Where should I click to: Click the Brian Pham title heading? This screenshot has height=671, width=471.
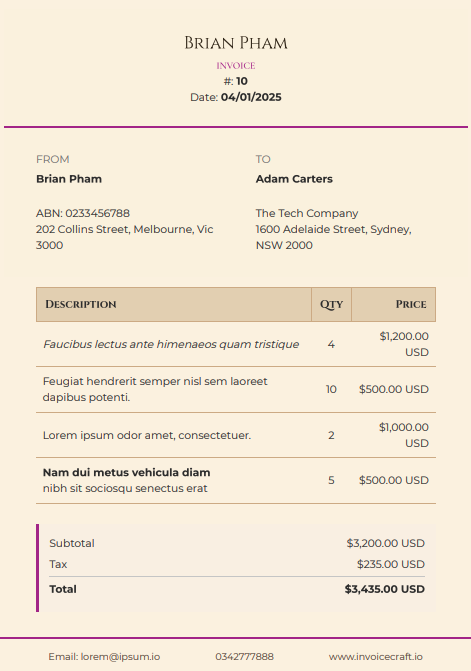tap(236, 43)
